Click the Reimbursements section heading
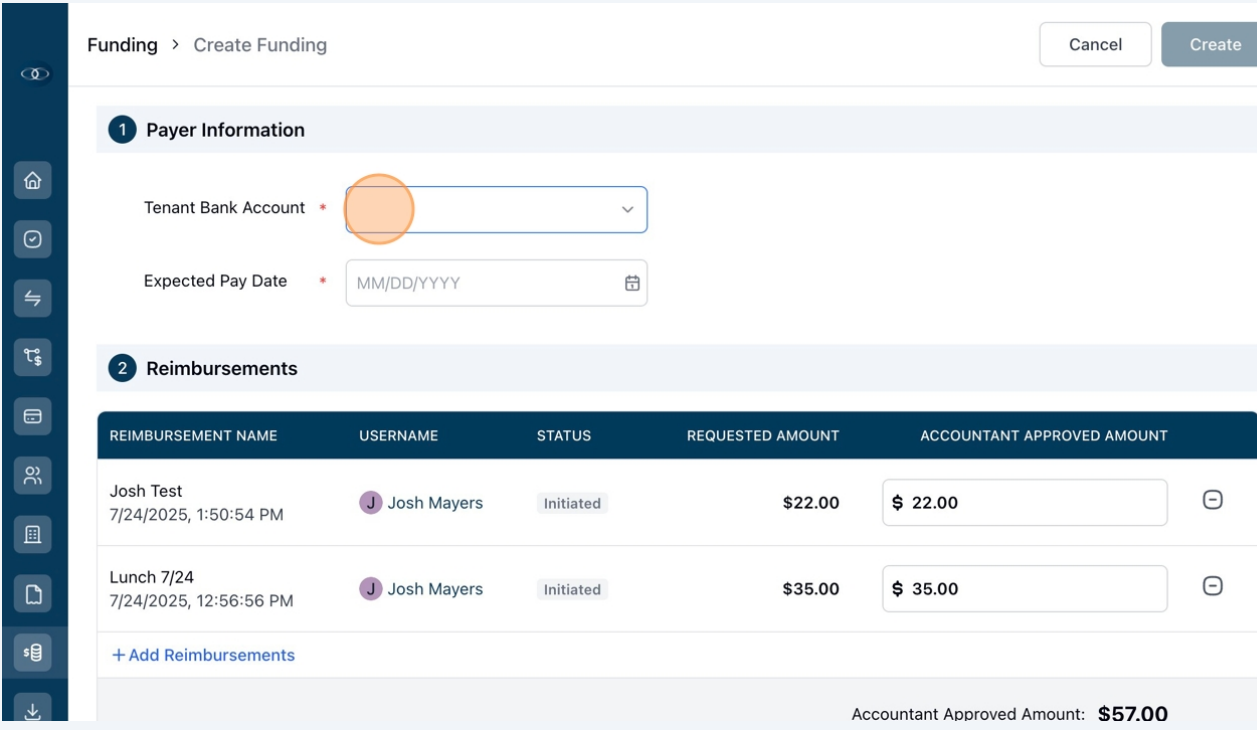This screenshot has width=1257, height=730. coord(222,369)
